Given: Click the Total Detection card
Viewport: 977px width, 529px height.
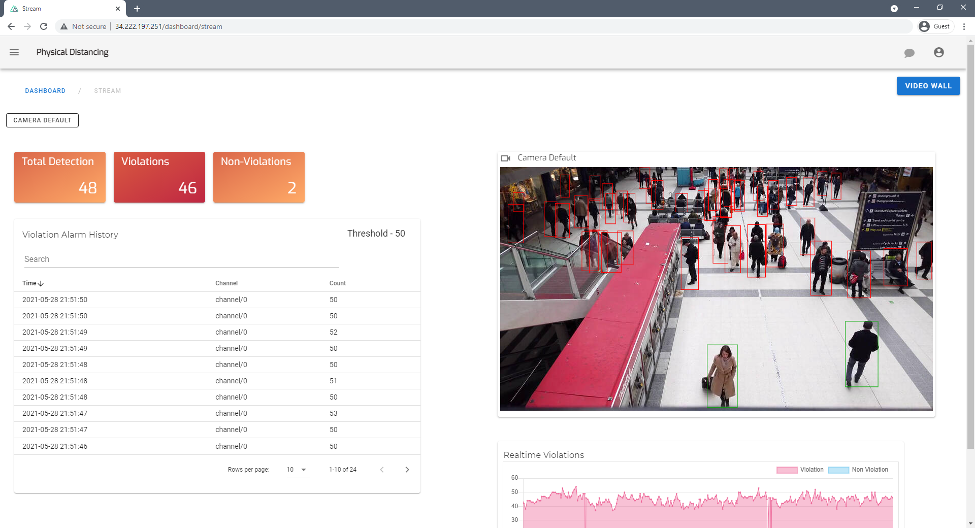Looking at the screenshot, I should pyautogui.click(x=60, y=178).
